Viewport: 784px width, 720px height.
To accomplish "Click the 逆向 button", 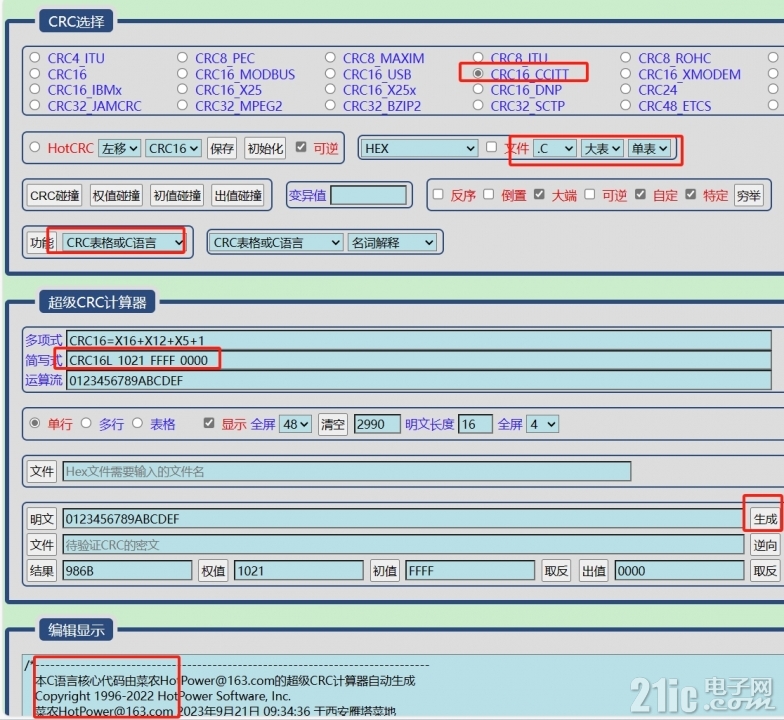I will click(x=765, y=544).
